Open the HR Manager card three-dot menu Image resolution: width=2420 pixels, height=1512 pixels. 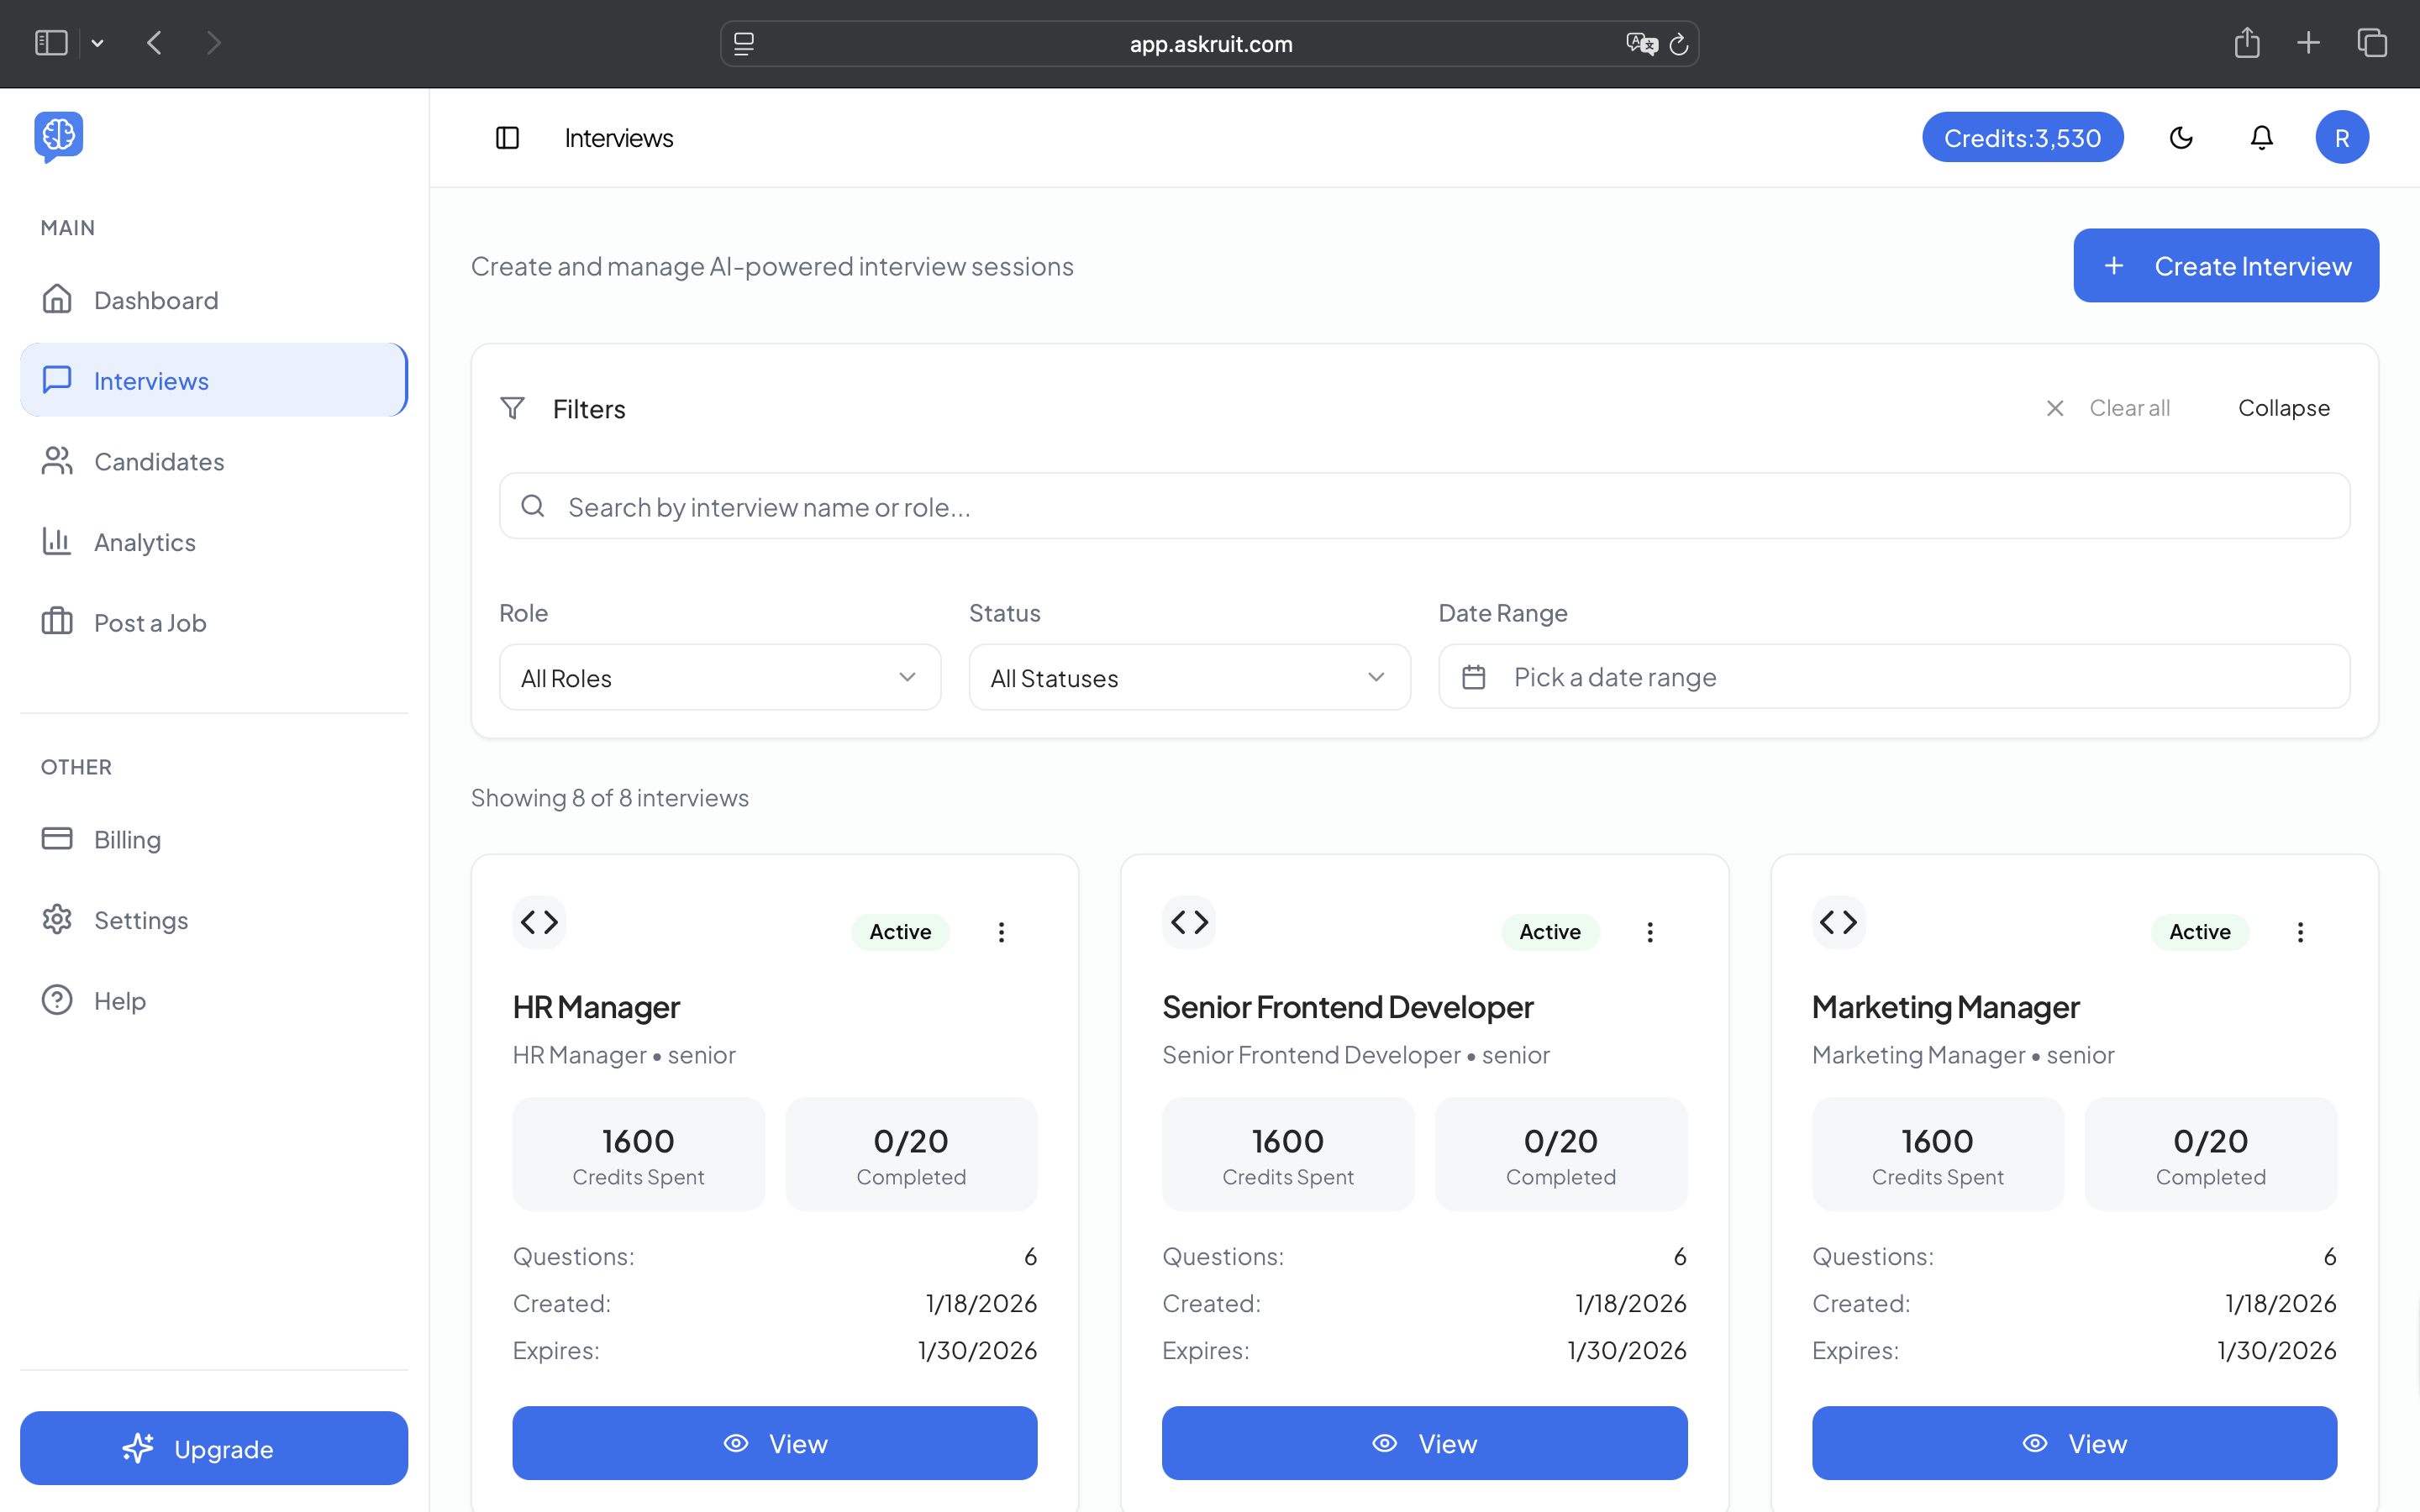tap(1001, 932)
